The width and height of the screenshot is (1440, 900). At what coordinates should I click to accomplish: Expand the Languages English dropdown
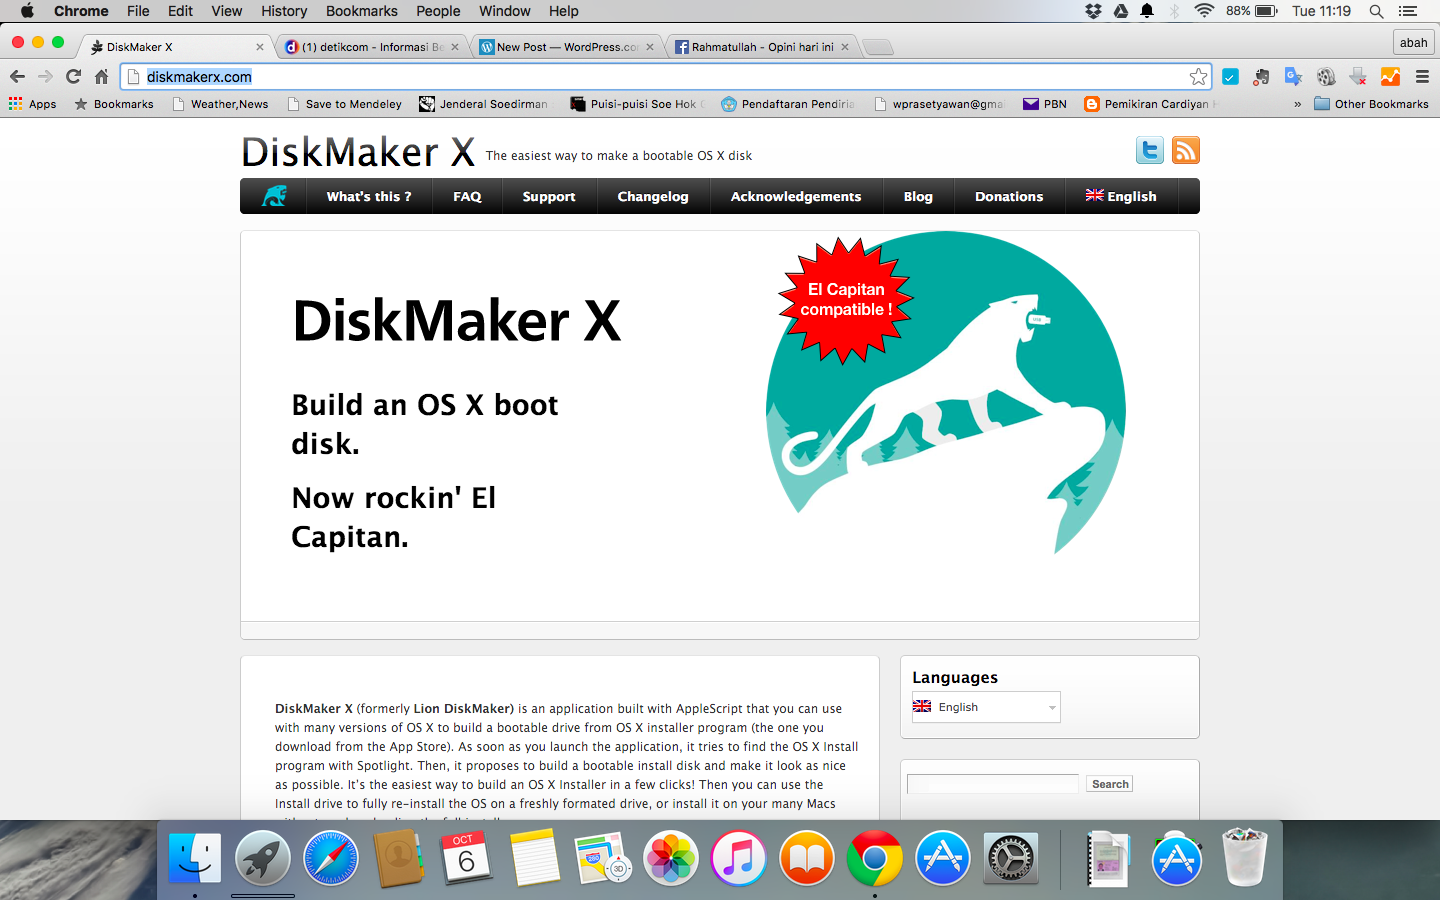point(985,707)
